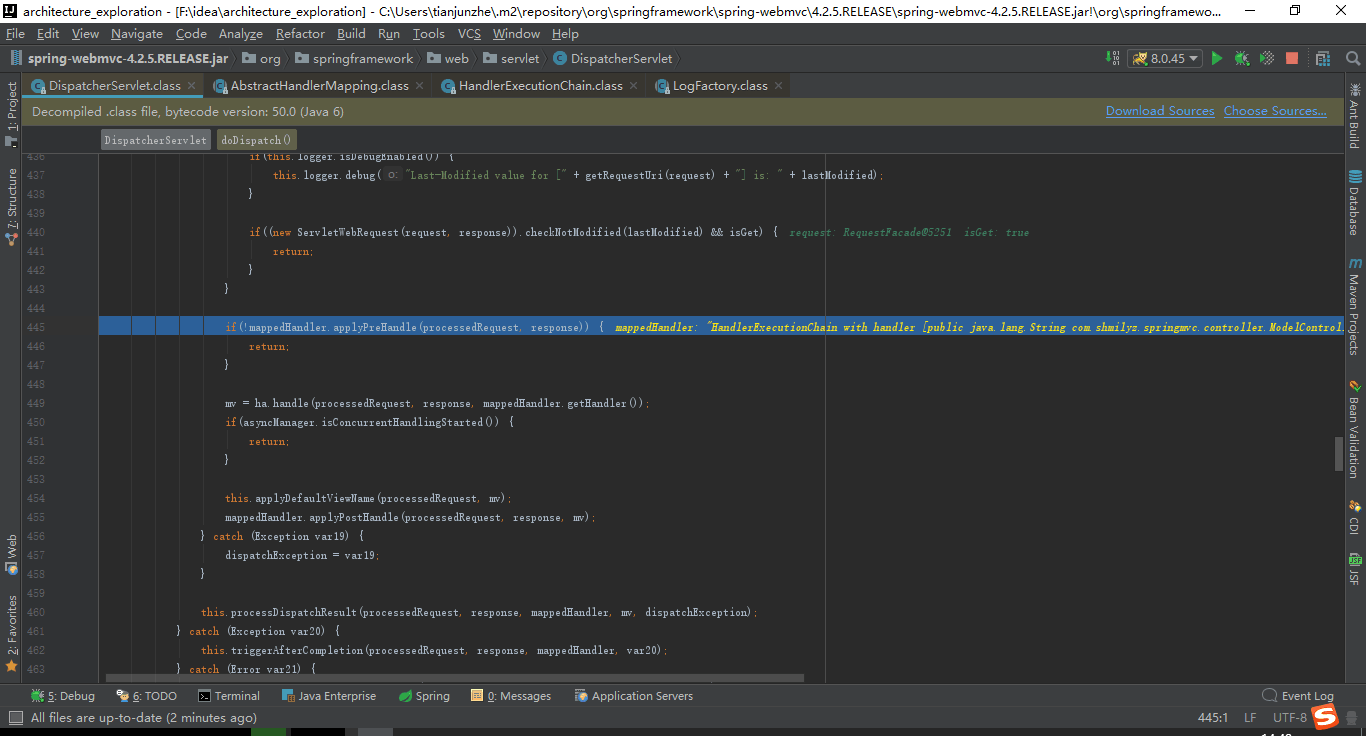Open the Tomcat 8.0.45 run configuration dropdown
Screen dimensions: 1366x736
tap(1165, 59)
